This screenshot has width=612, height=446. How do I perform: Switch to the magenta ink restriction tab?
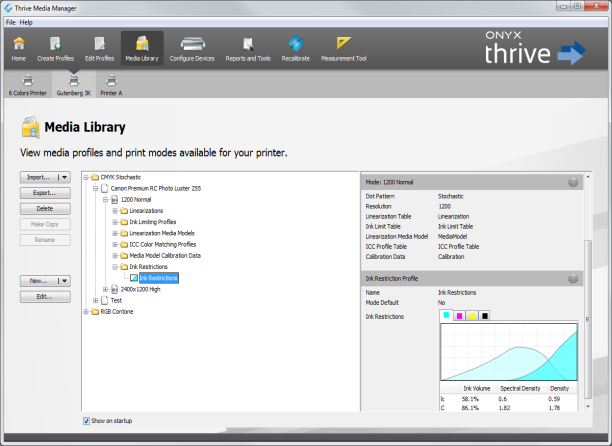pyautogui.click(x=459, y=316)
